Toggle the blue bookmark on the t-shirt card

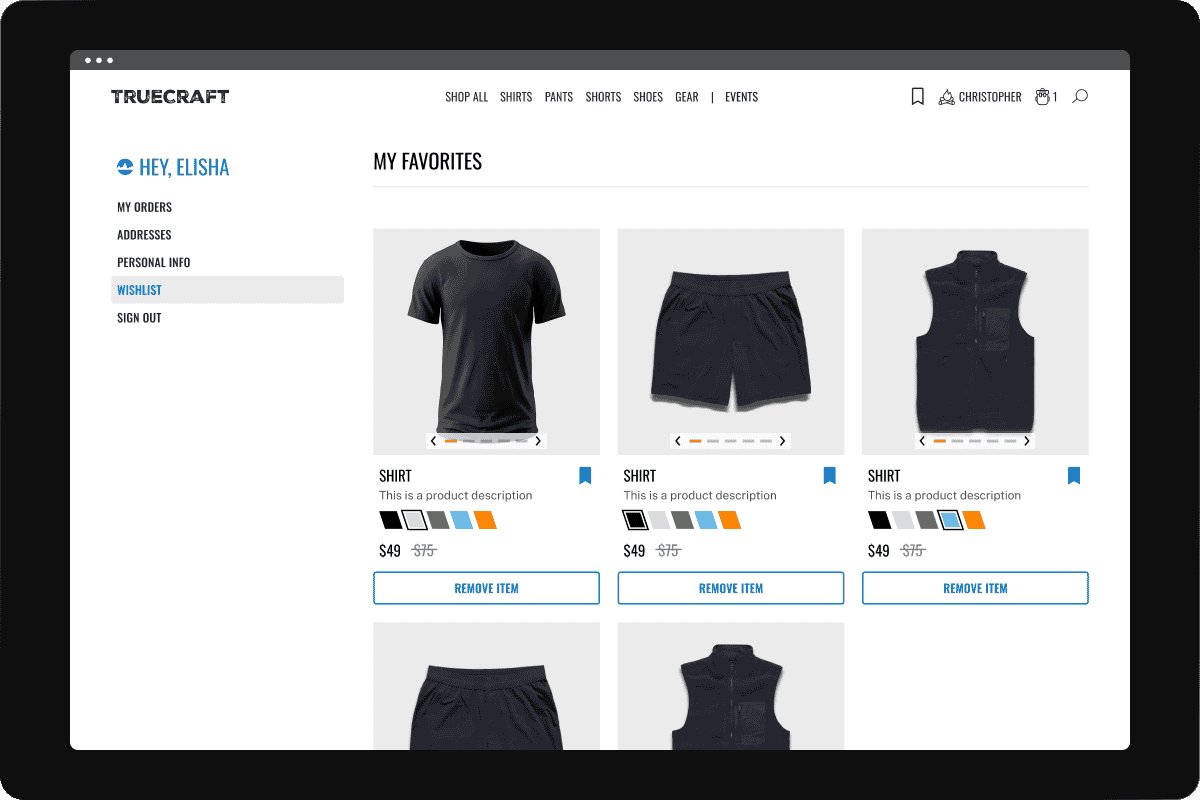pos(585,476)
